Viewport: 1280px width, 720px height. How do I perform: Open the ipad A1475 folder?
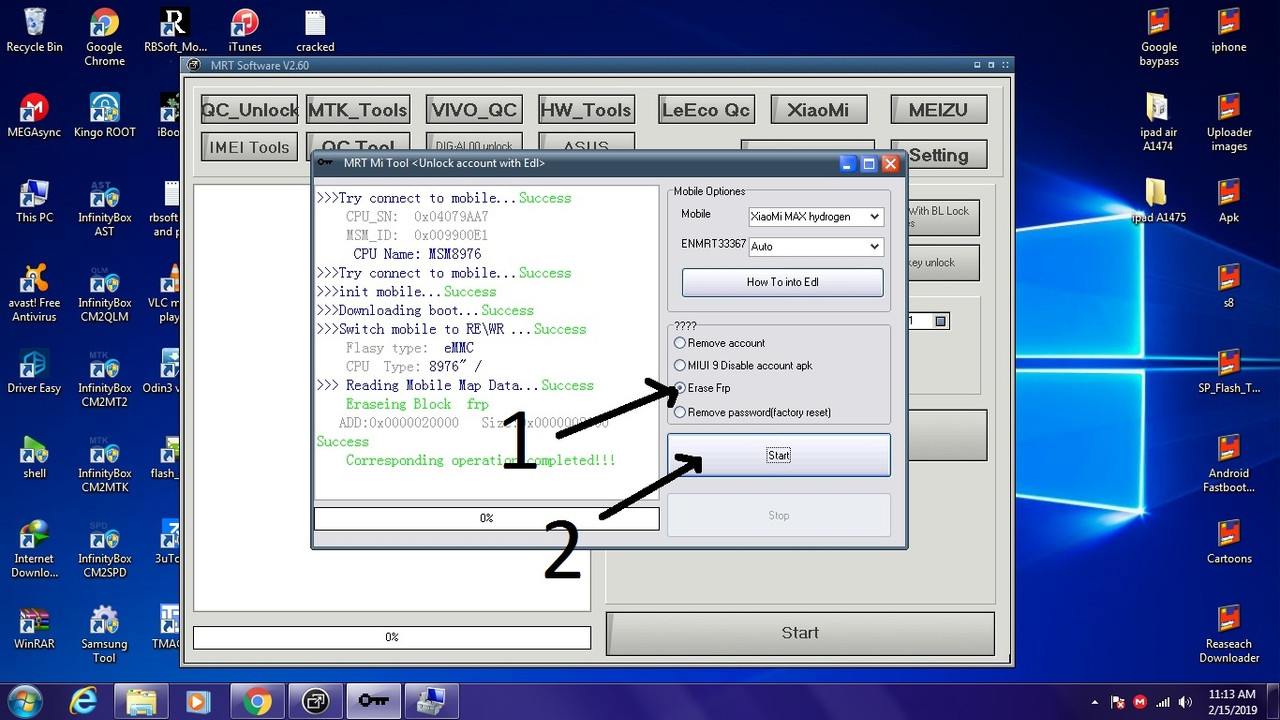coord(1158,201)
